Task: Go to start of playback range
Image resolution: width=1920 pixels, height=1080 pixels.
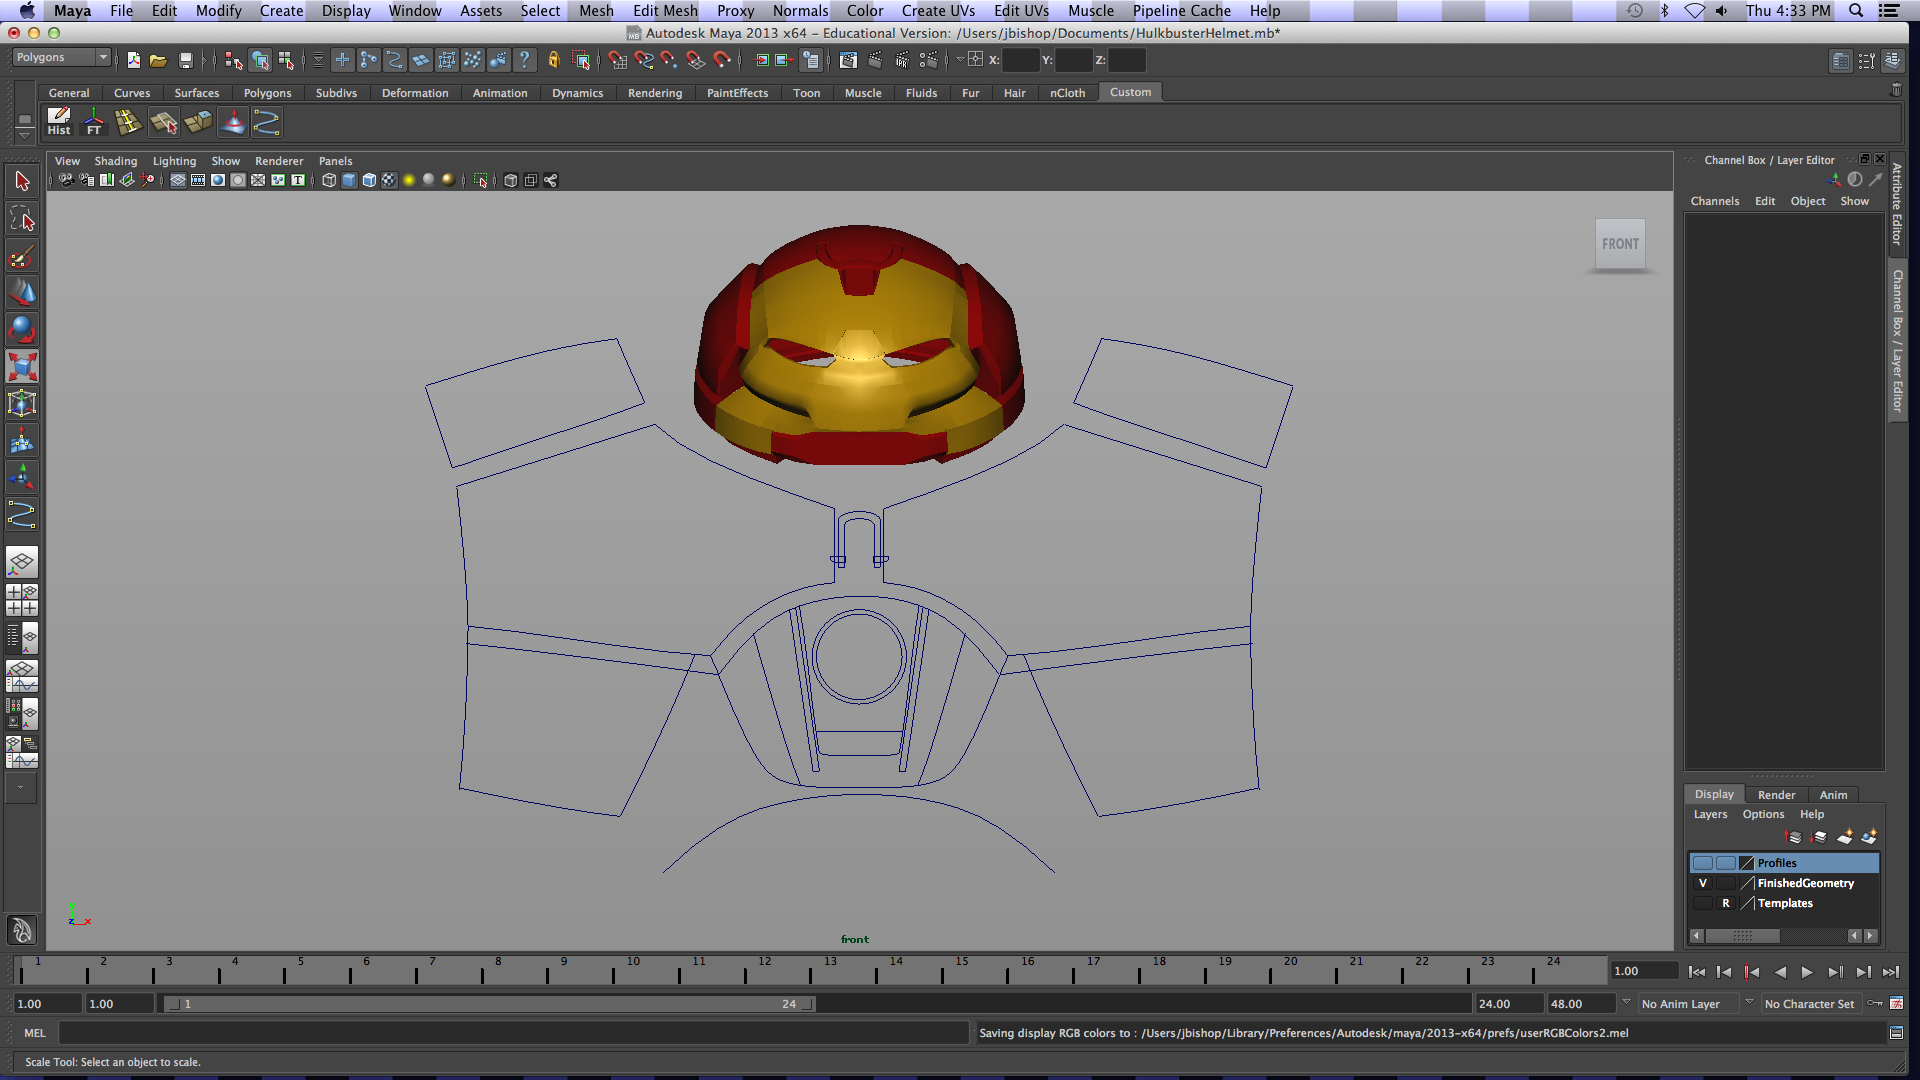Action: [x=1697, y=972]
